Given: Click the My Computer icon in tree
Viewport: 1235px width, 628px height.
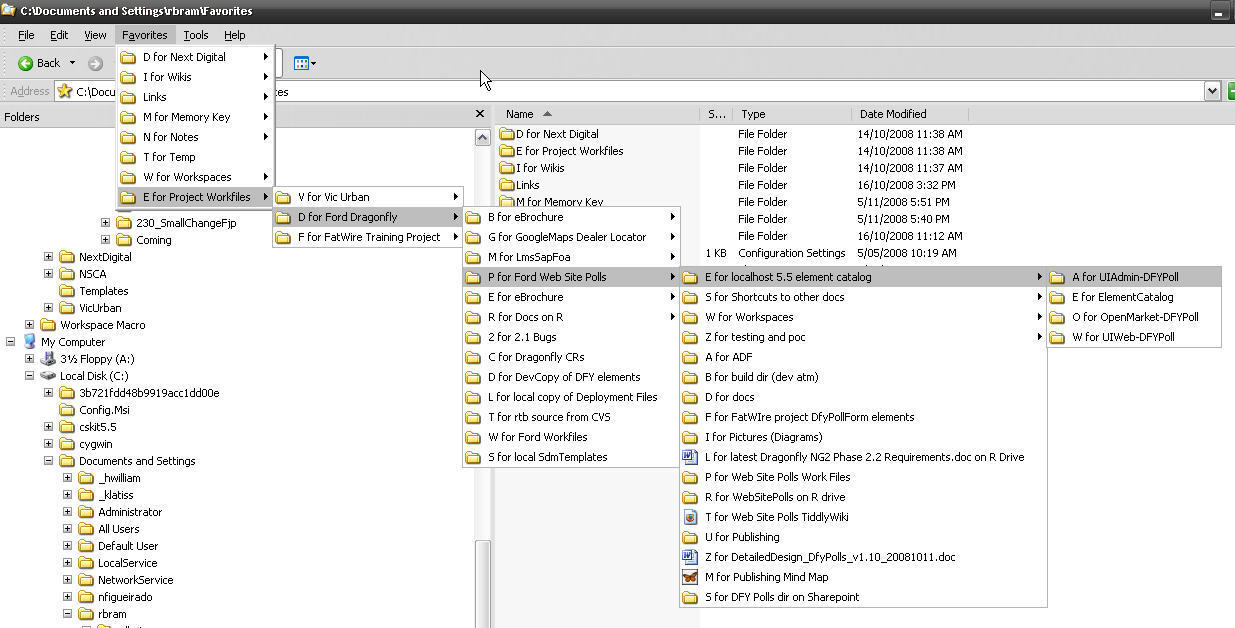Looking at the screenshot, I should tap(30, 342).
